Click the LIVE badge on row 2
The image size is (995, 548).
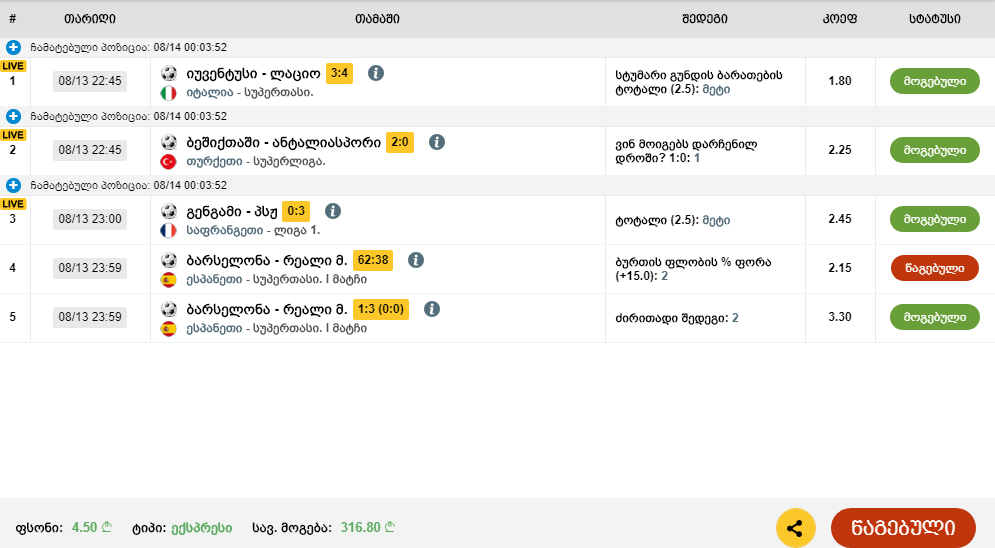point(13,135)
